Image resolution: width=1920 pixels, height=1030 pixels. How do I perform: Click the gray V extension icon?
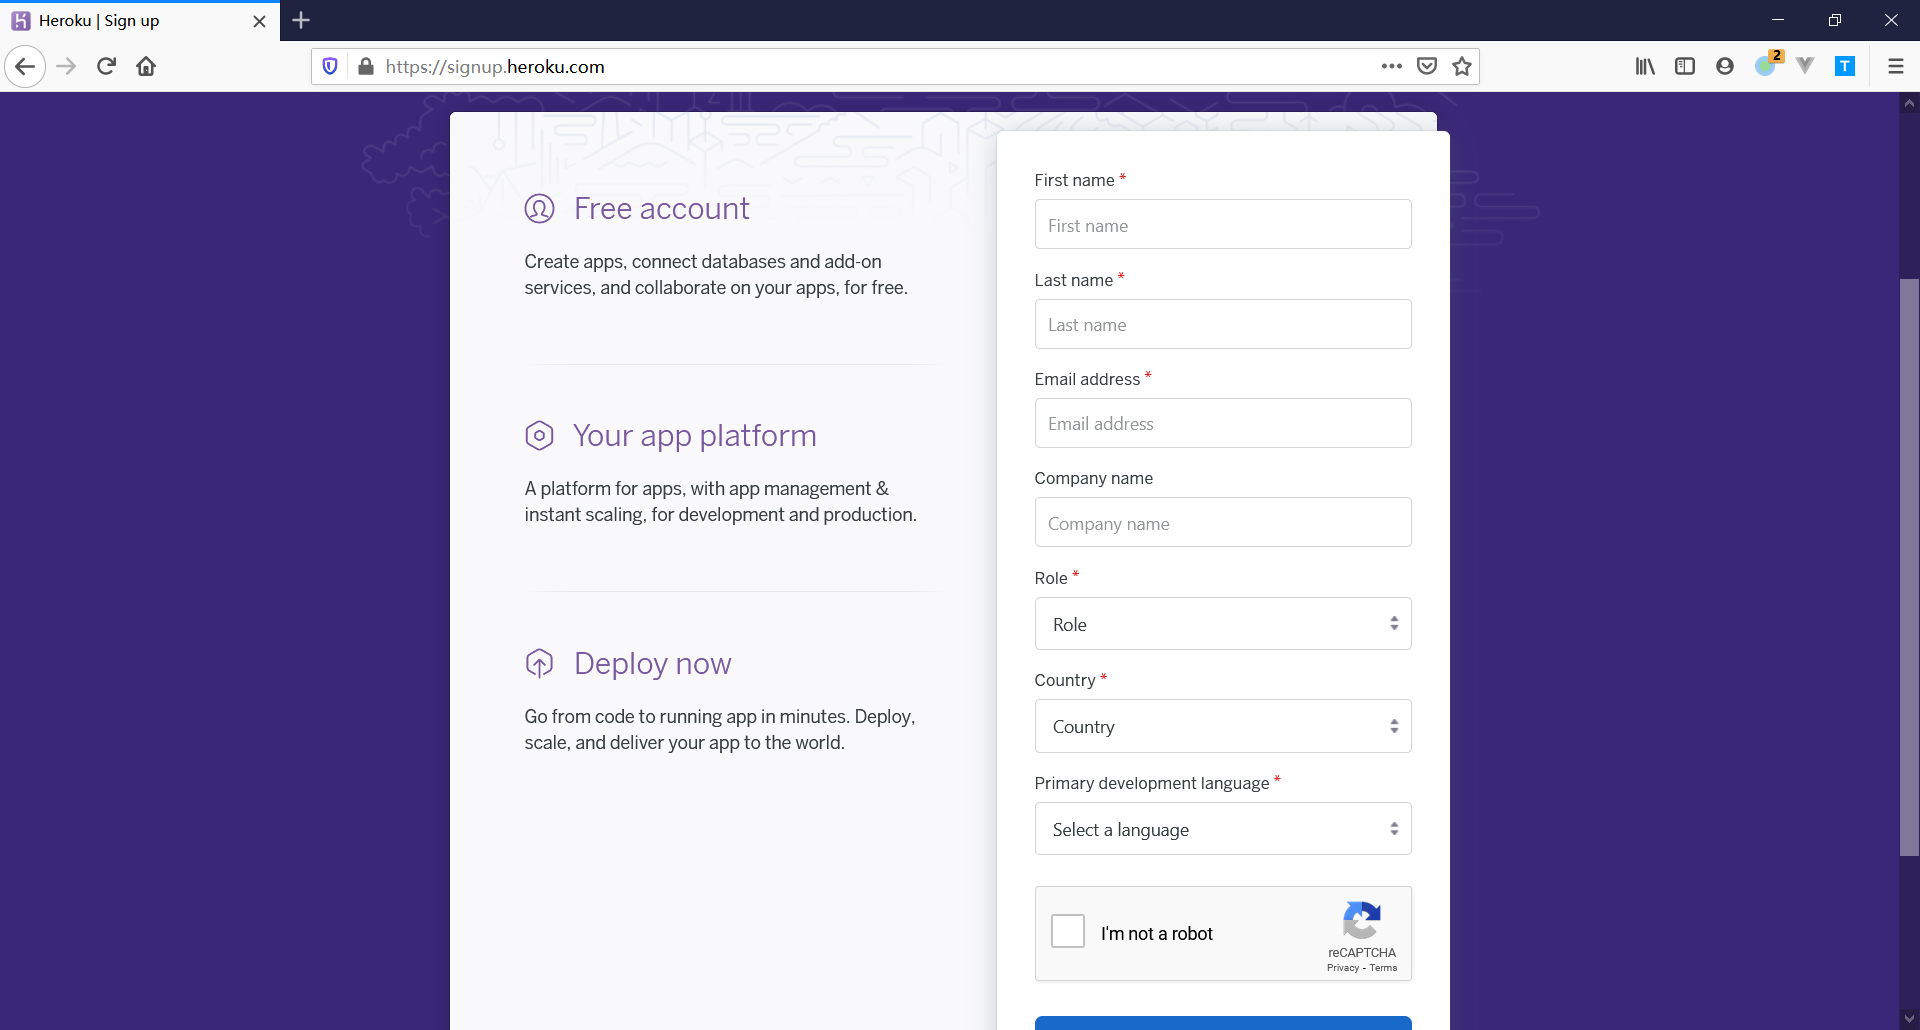point(1805,67)
